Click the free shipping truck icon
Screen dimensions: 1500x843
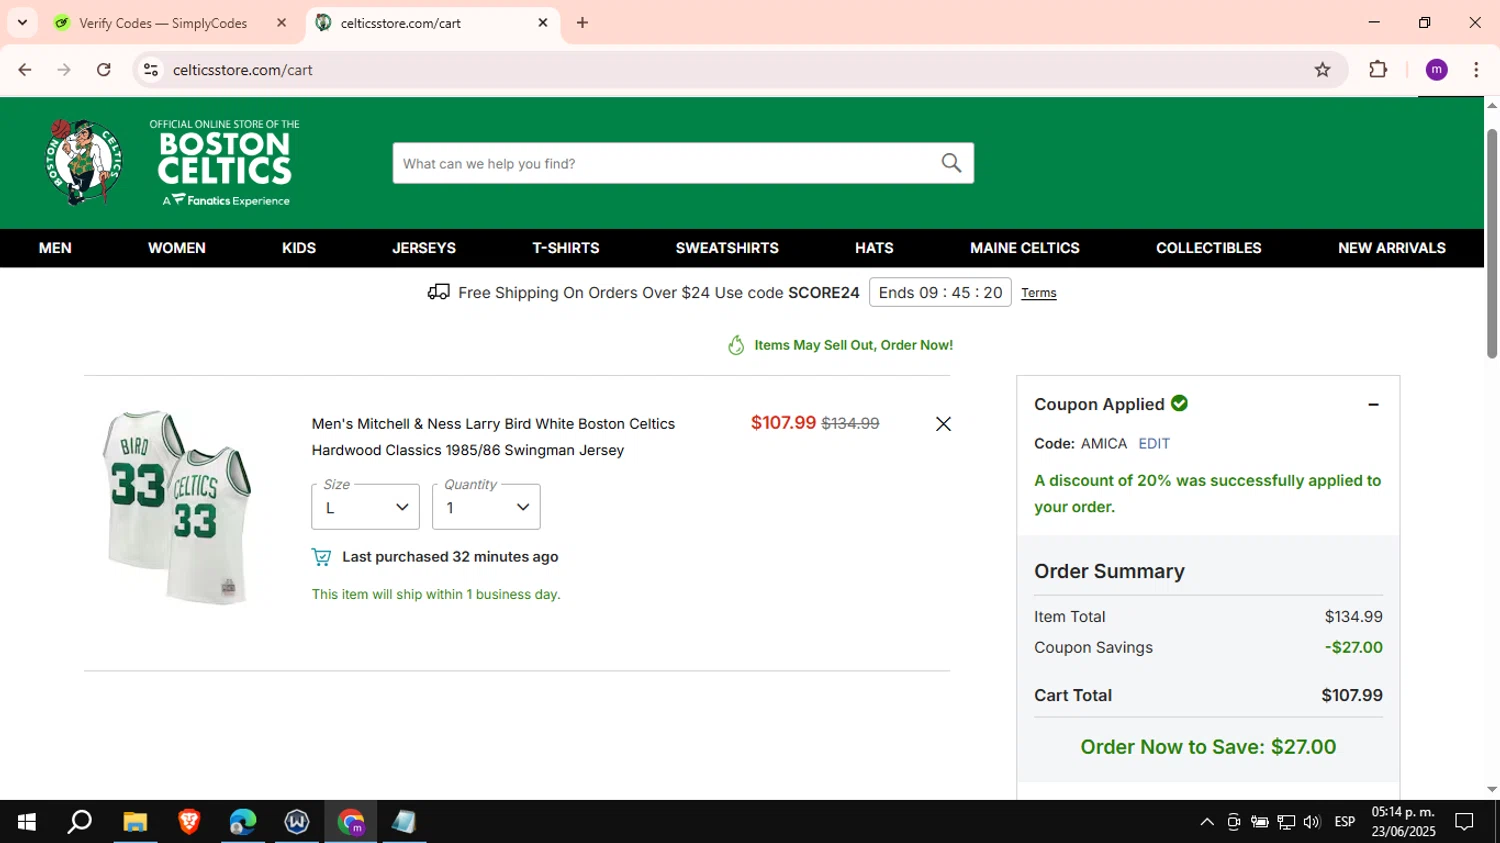(x=438, y=292)
